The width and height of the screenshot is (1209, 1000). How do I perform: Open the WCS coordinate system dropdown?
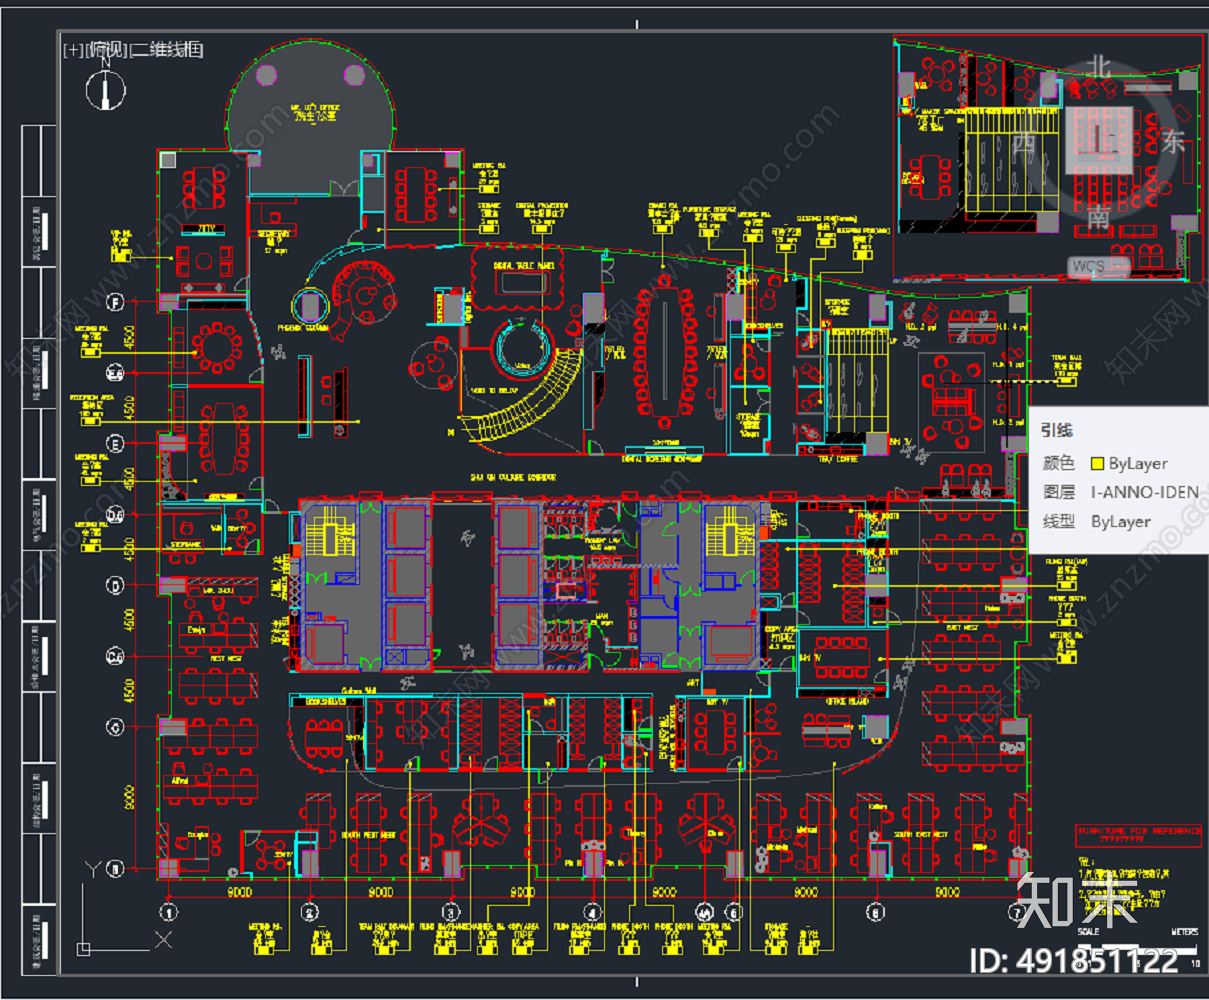[x=1098, y=267]
